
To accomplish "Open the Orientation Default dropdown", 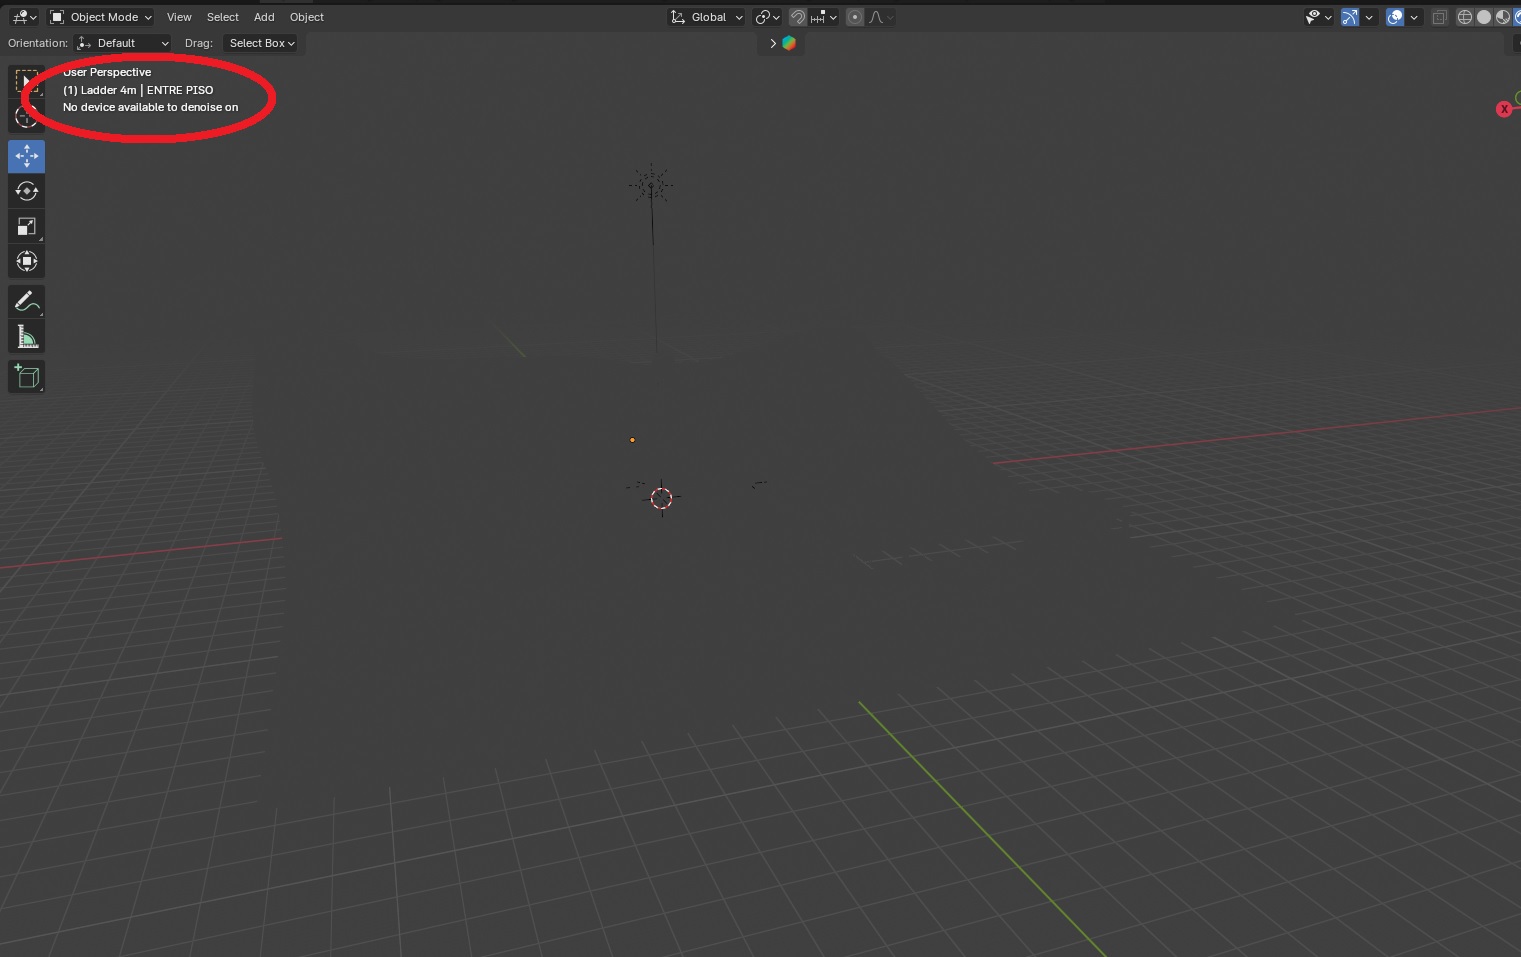I will [123, 43].
